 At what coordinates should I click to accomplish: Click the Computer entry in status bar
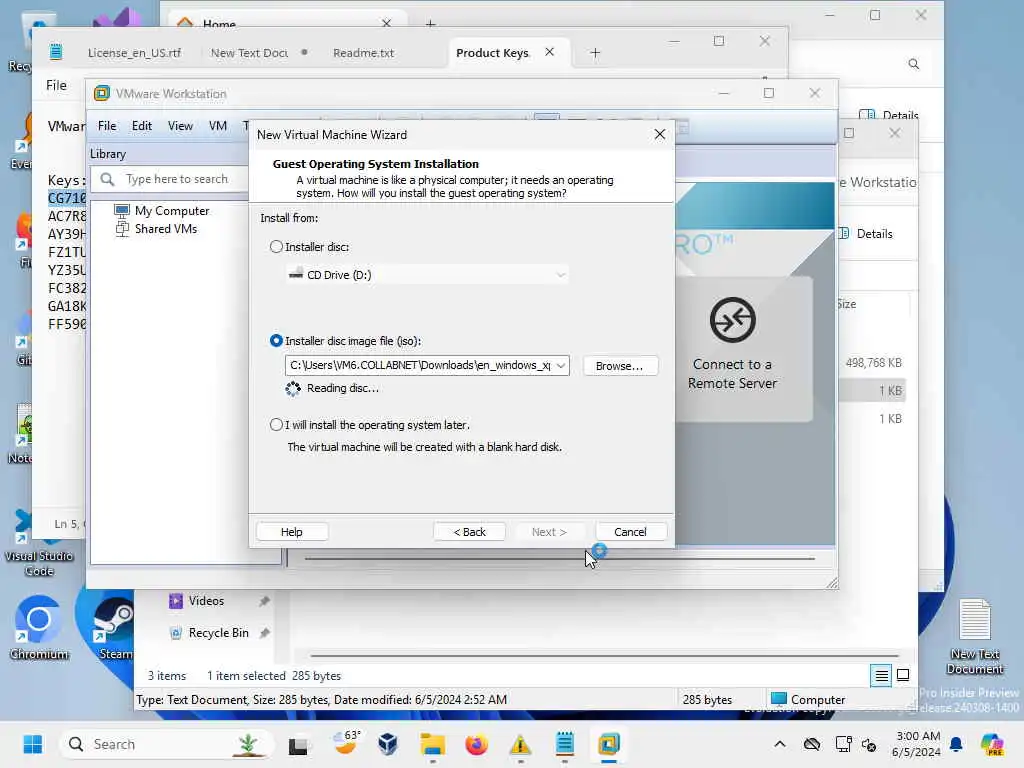coord(808,699)
